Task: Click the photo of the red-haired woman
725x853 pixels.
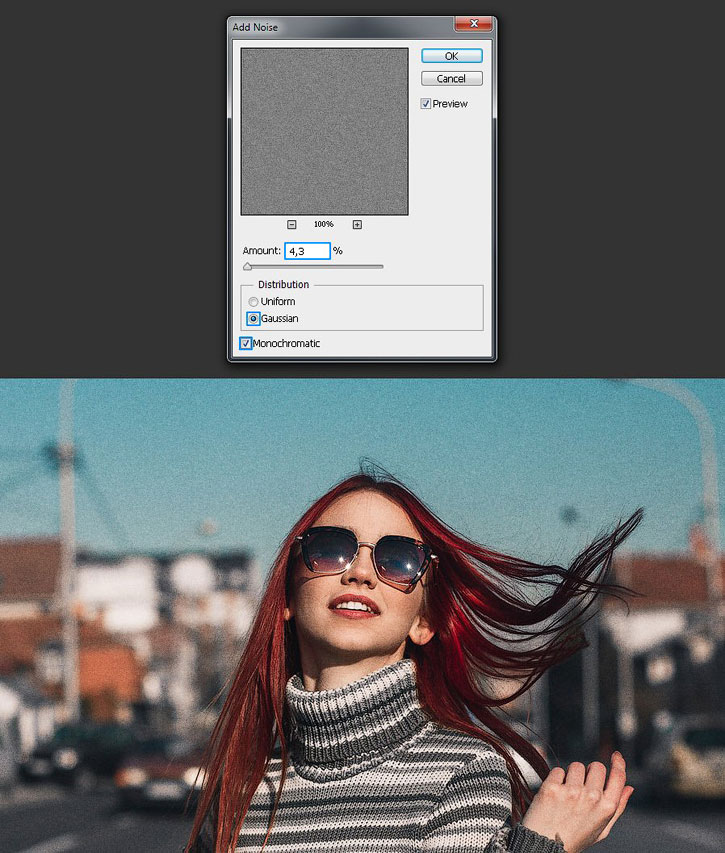Action: (x=362, y=616)
